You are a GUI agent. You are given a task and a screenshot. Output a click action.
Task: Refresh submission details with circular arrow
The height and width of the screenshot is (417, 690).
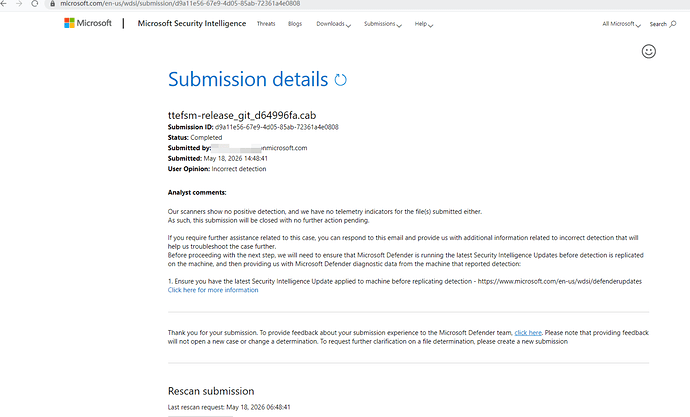coord(341,80)
